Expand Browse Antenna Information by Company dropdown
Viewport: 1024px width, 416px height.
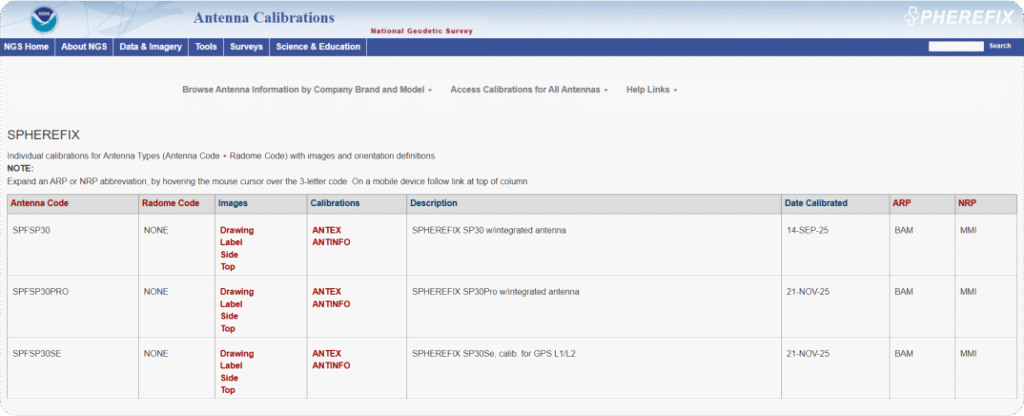tap(306, 90)
